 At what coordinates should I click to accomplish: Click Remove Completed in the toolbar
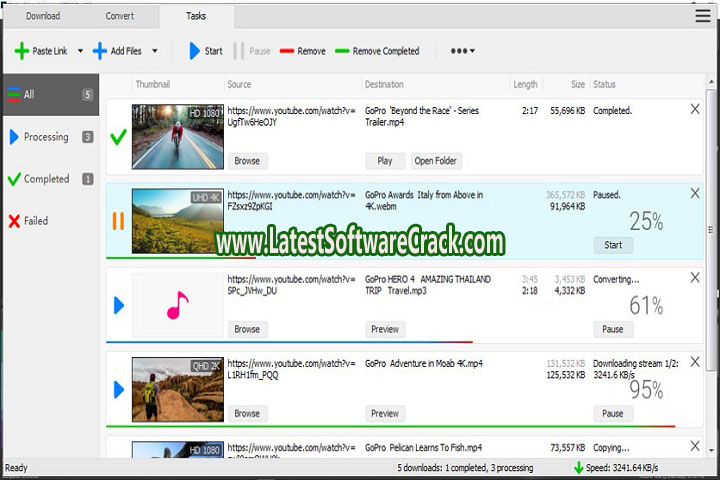click(377, 51)
